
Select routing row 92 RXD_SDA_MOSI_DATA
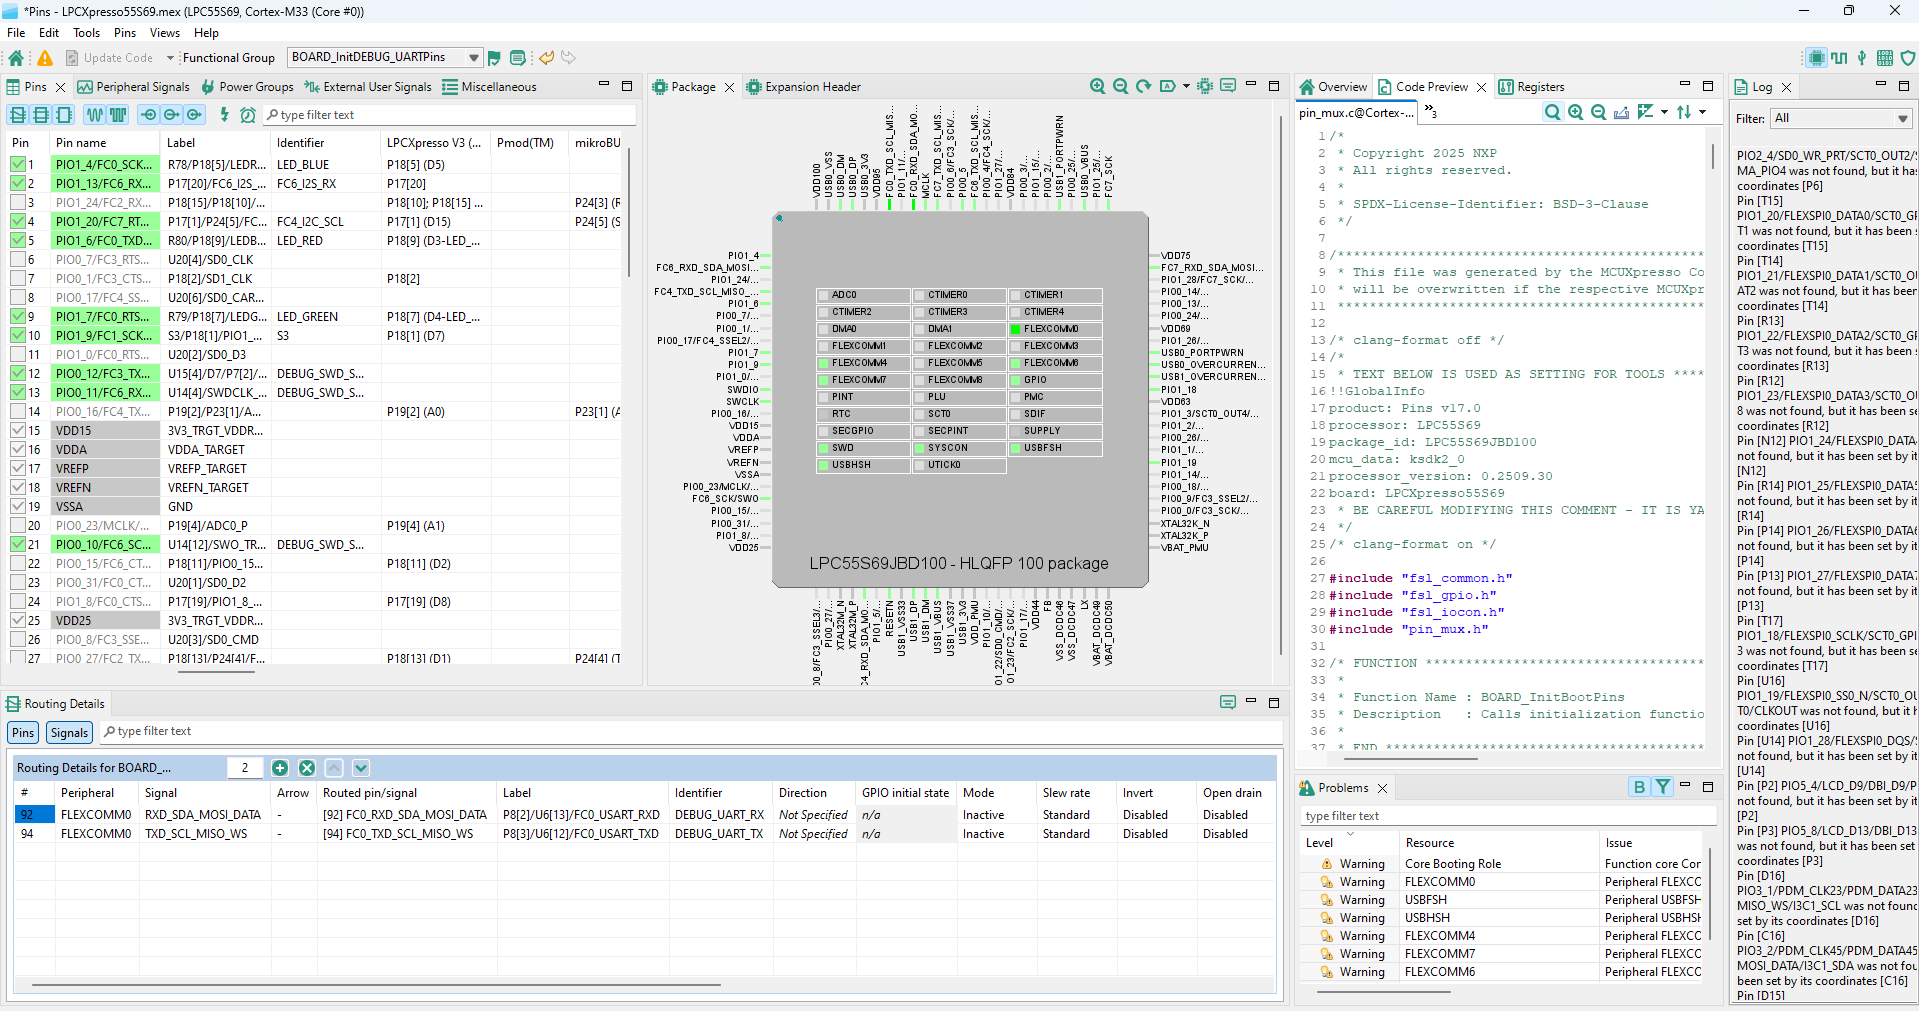click(x=644, y=815)
